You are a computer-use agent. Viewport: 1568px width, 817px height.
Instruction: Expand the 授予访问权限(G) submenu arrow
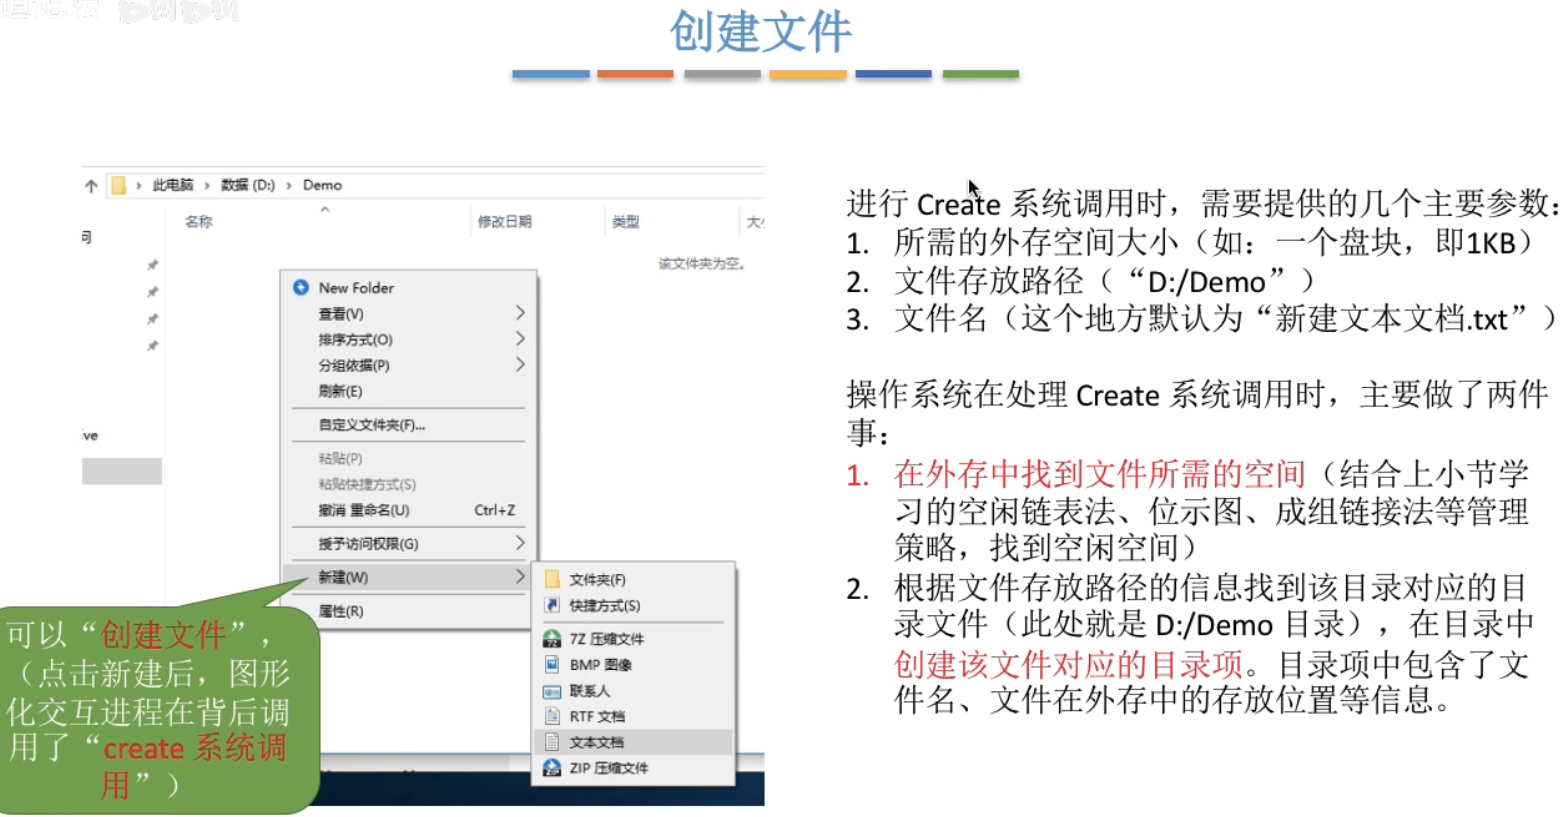click(520, 543)
